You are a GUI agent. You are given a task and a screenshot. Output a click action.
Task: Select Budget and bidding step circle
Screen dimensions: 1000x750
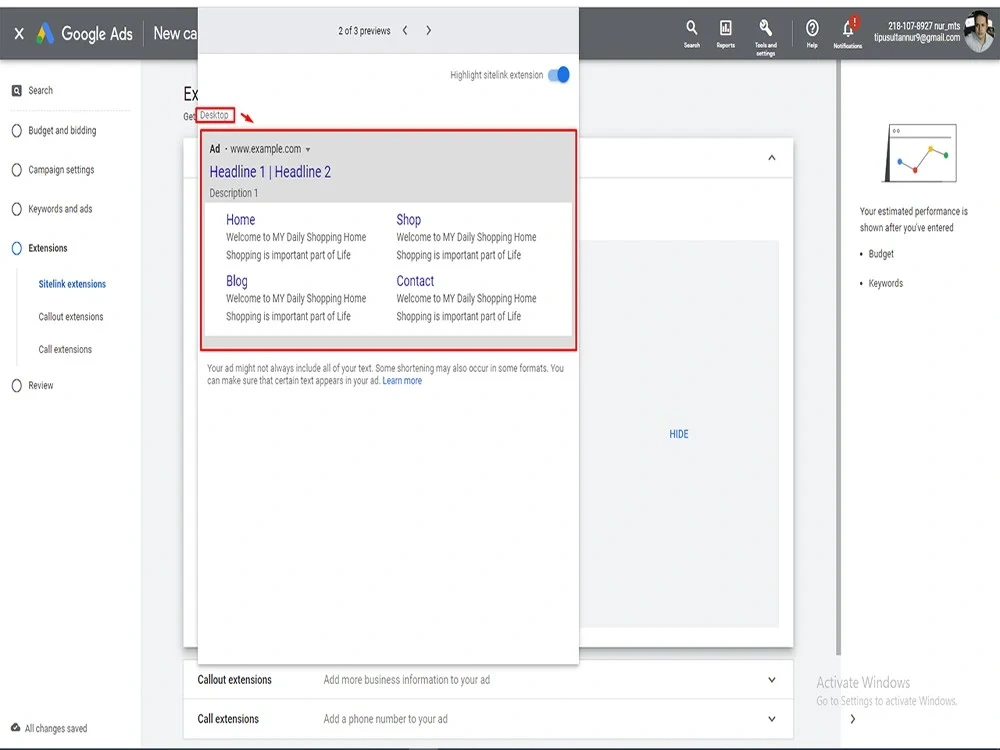(17, 131)
